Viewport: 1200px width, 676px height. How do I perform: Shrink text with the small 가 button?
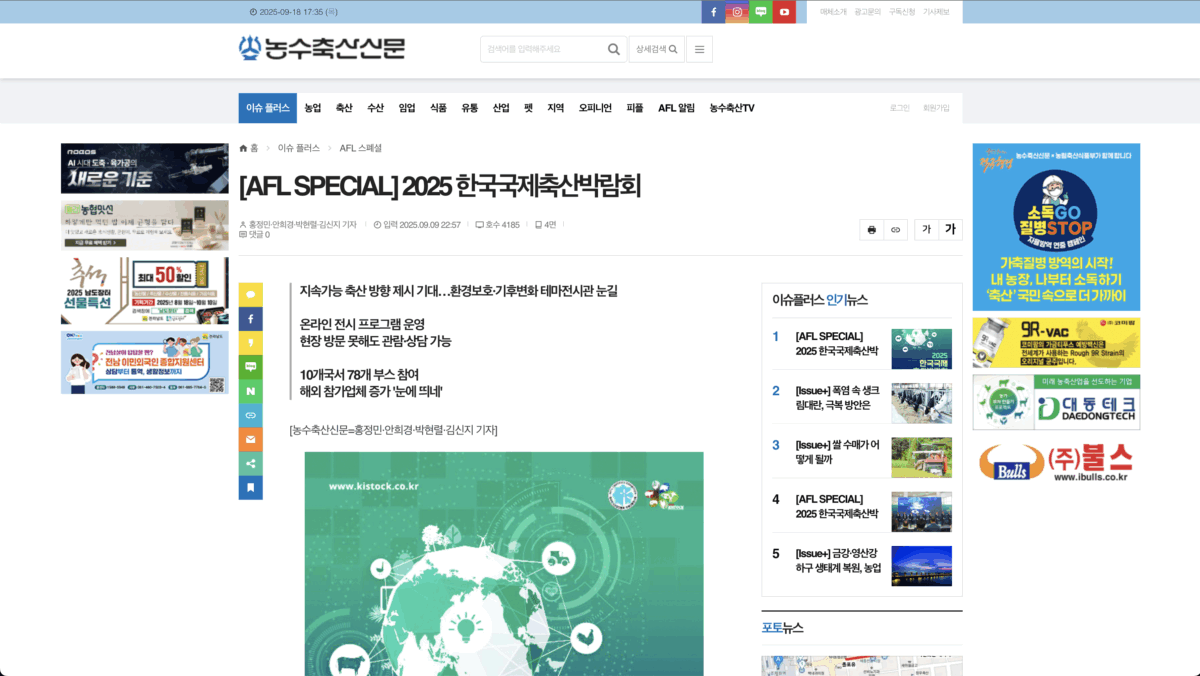point(926,230)
